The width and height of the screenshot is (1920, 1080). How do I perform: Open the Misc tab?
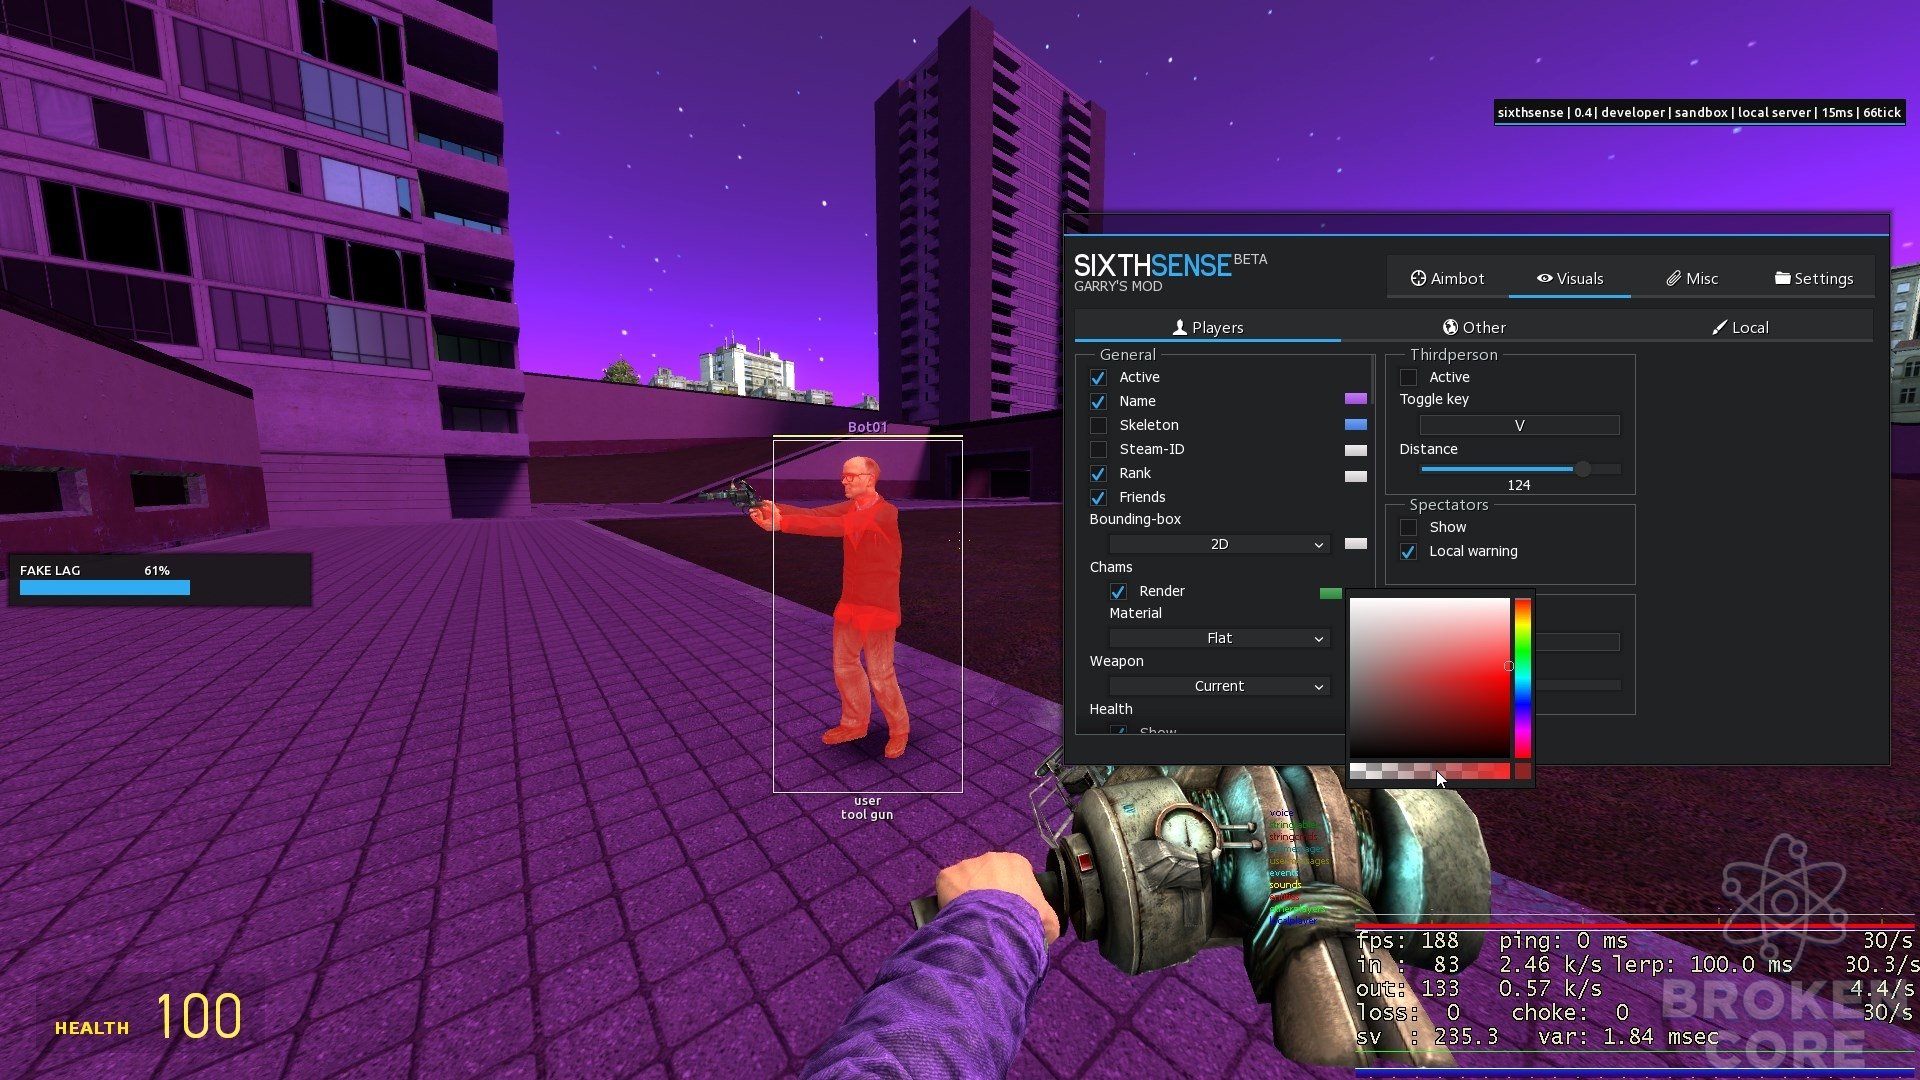point(1691,279)
